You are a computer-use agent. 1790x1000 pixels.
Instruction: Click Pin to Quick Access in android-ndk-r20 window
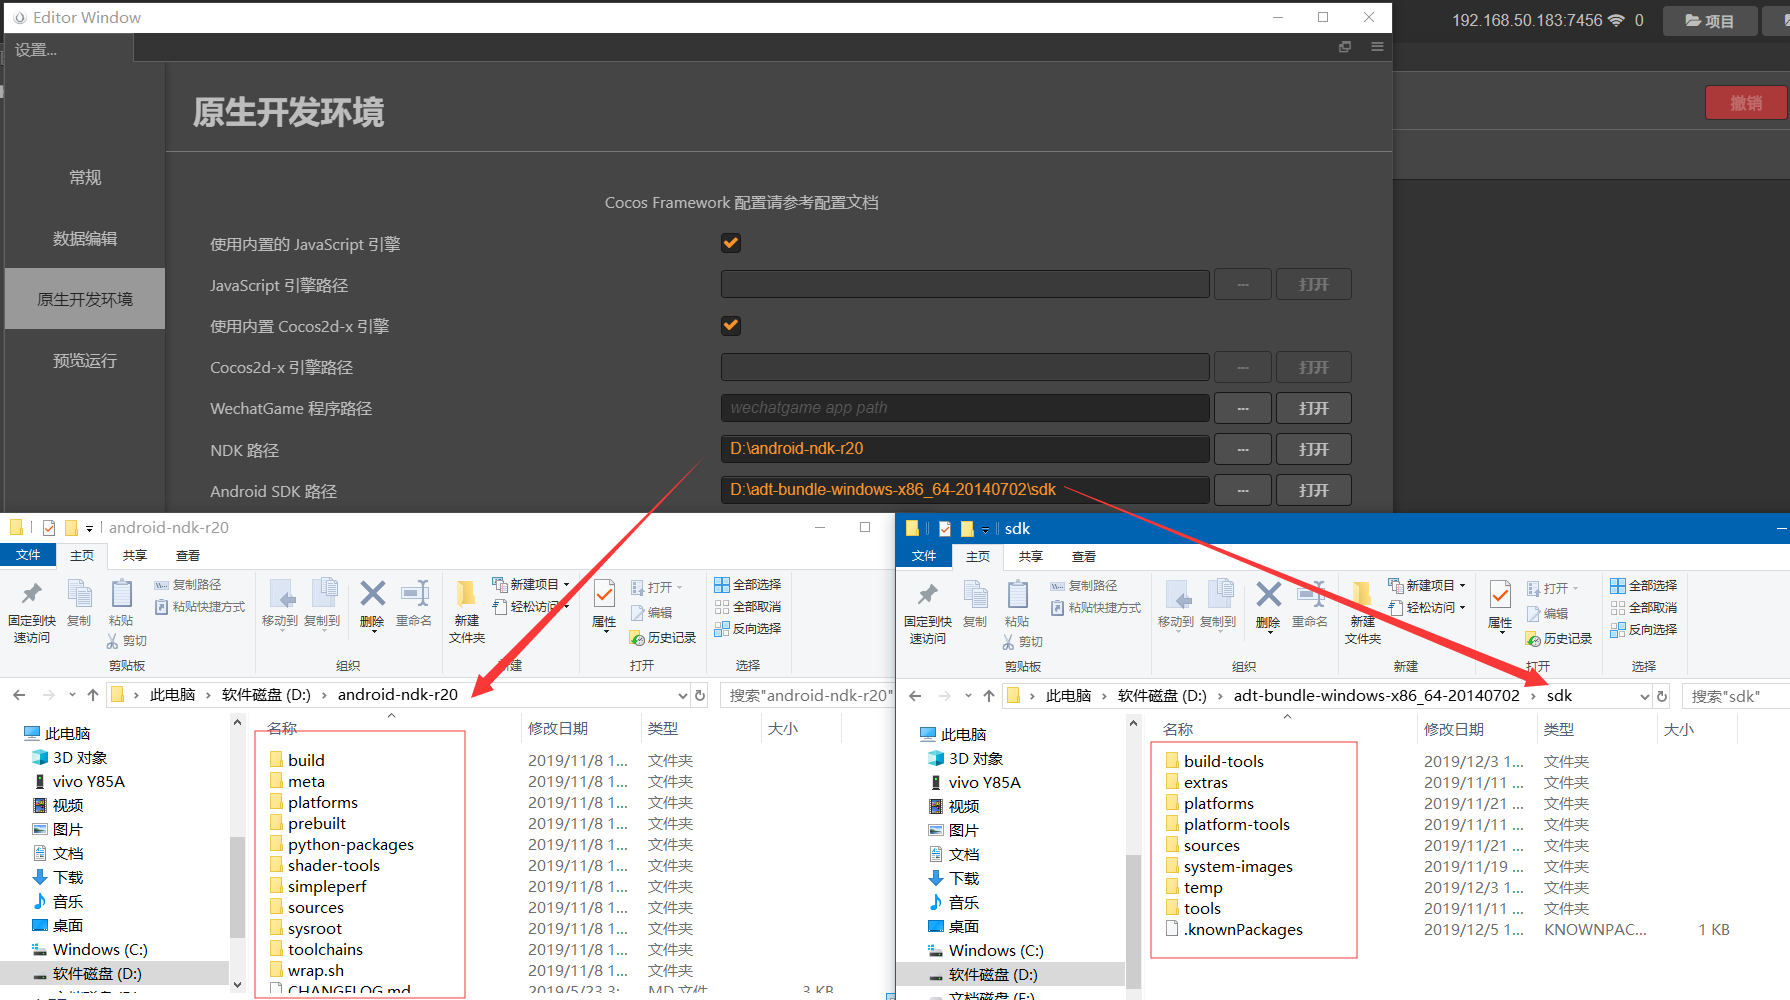click(32, 612)
